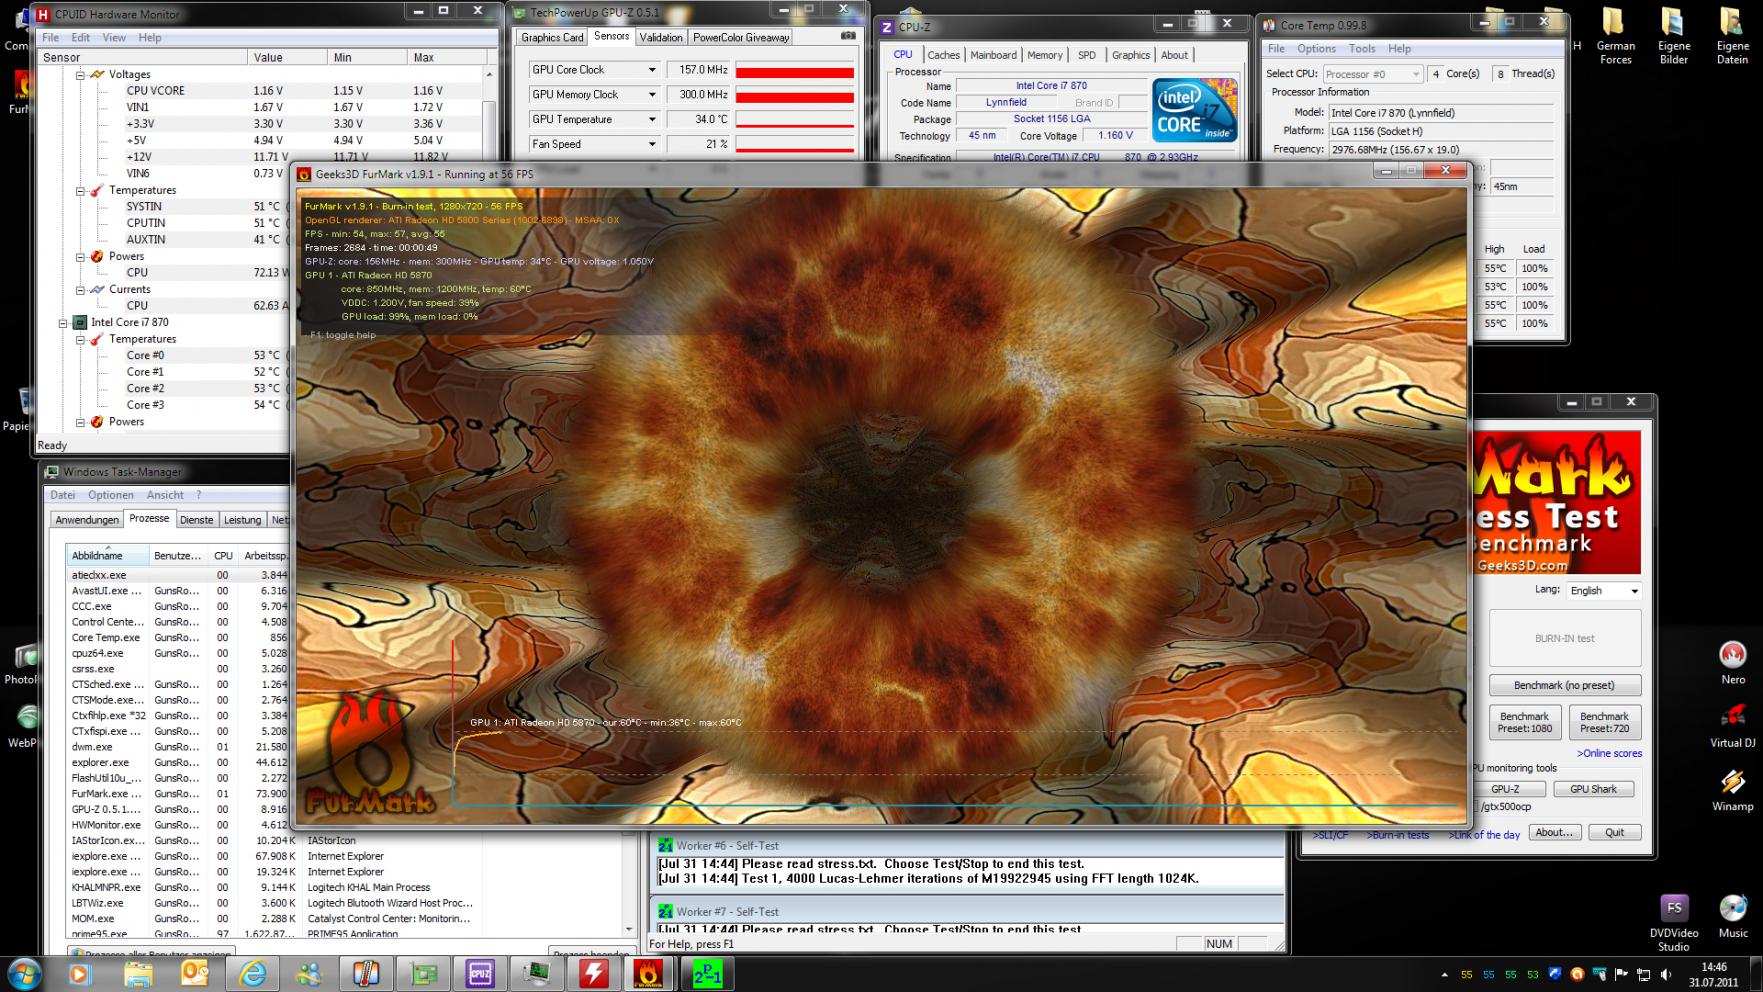Open the Memory tab in CPU-Z
The height and width of the screenshot is (992, 1763).
pos(1045,55)
